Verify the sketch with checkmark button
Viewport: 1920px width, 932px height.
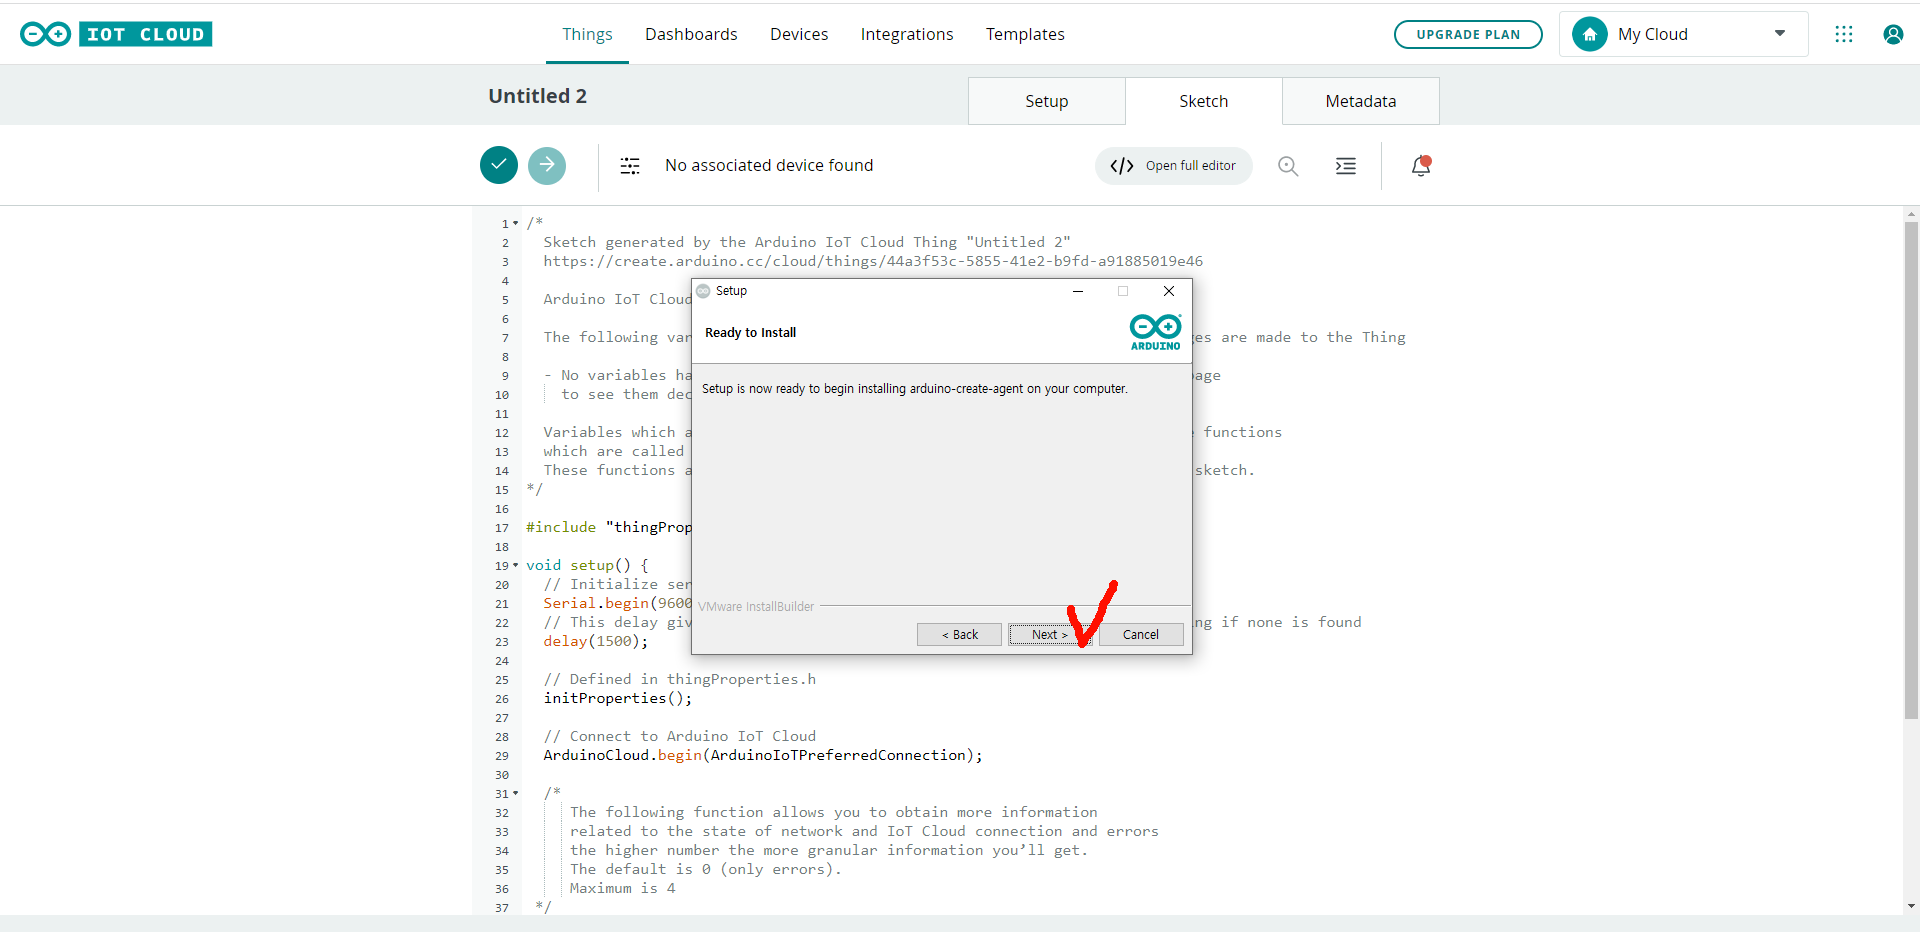click(x=499, y=165)
